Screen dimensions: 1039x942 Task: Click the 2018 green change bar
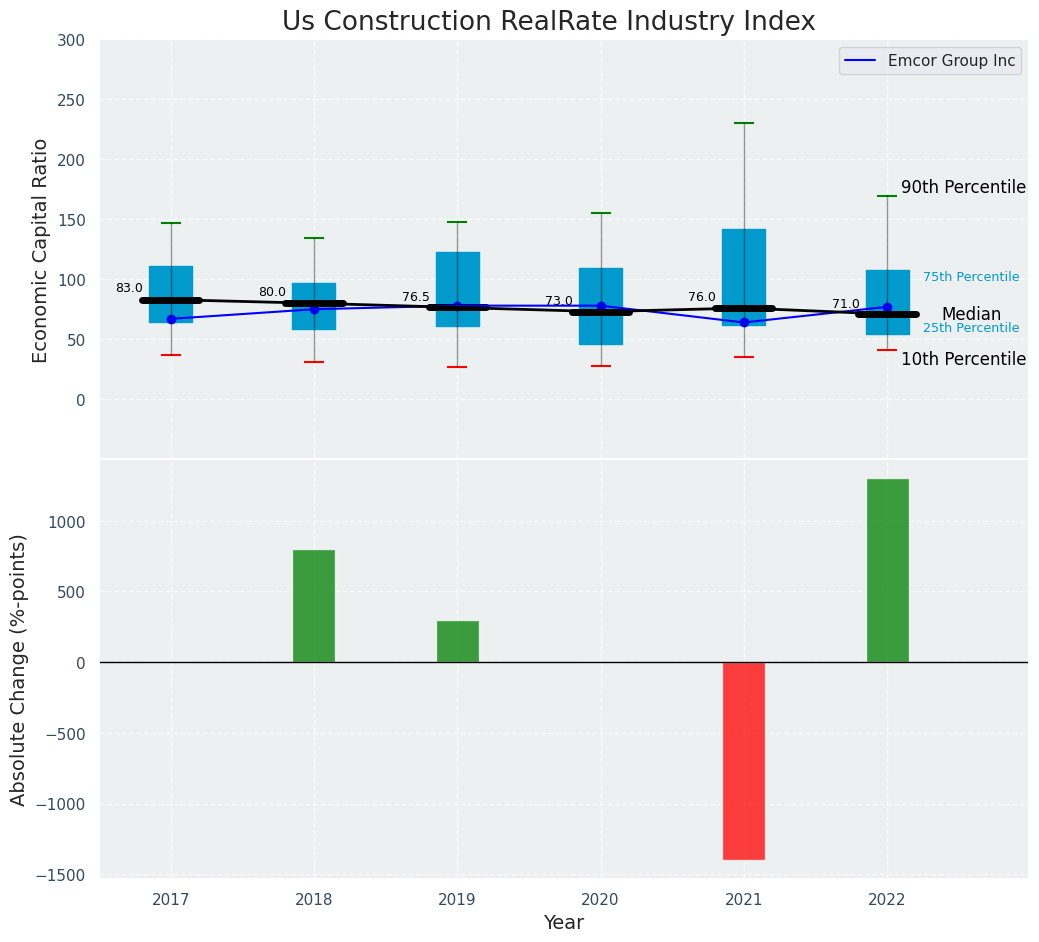[x=314, y=606]
